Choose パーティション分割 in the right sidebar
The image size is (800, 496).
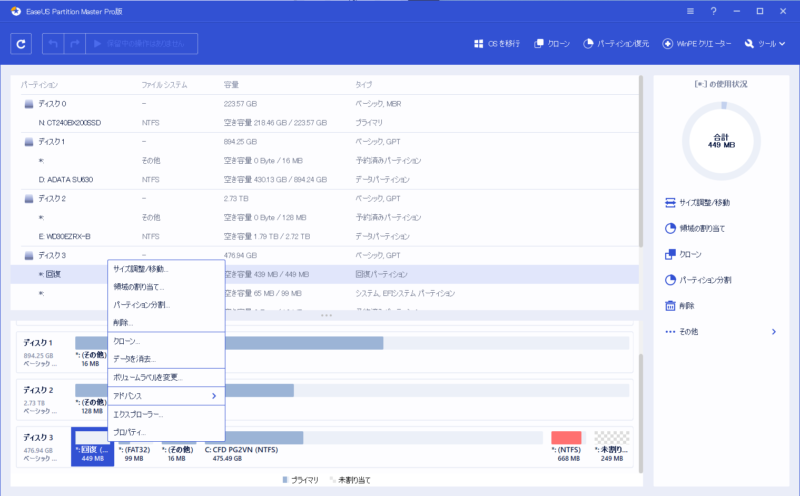[698, 280]
